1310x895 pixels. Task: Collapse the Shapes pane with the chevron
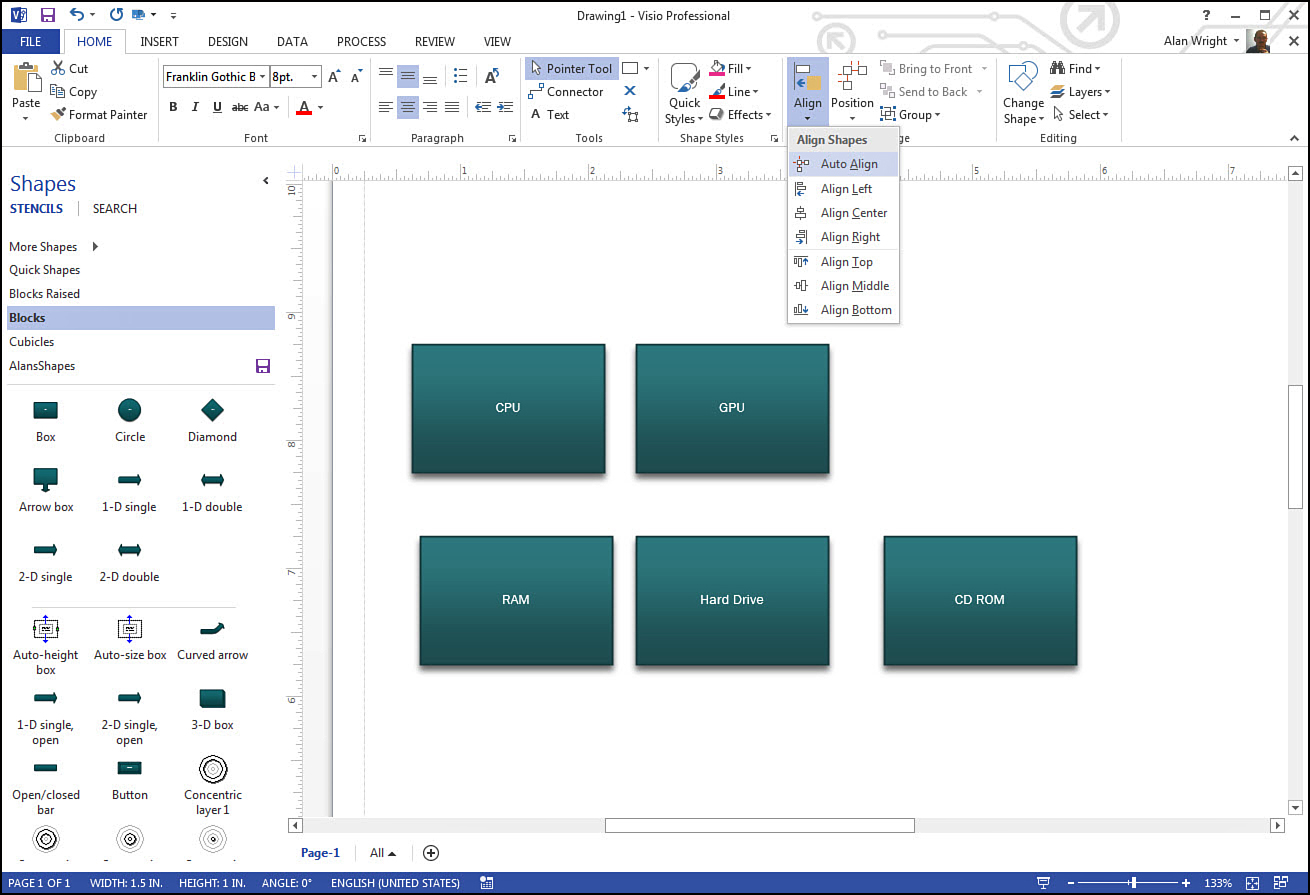pyautogui.click(x=265, y=181)
